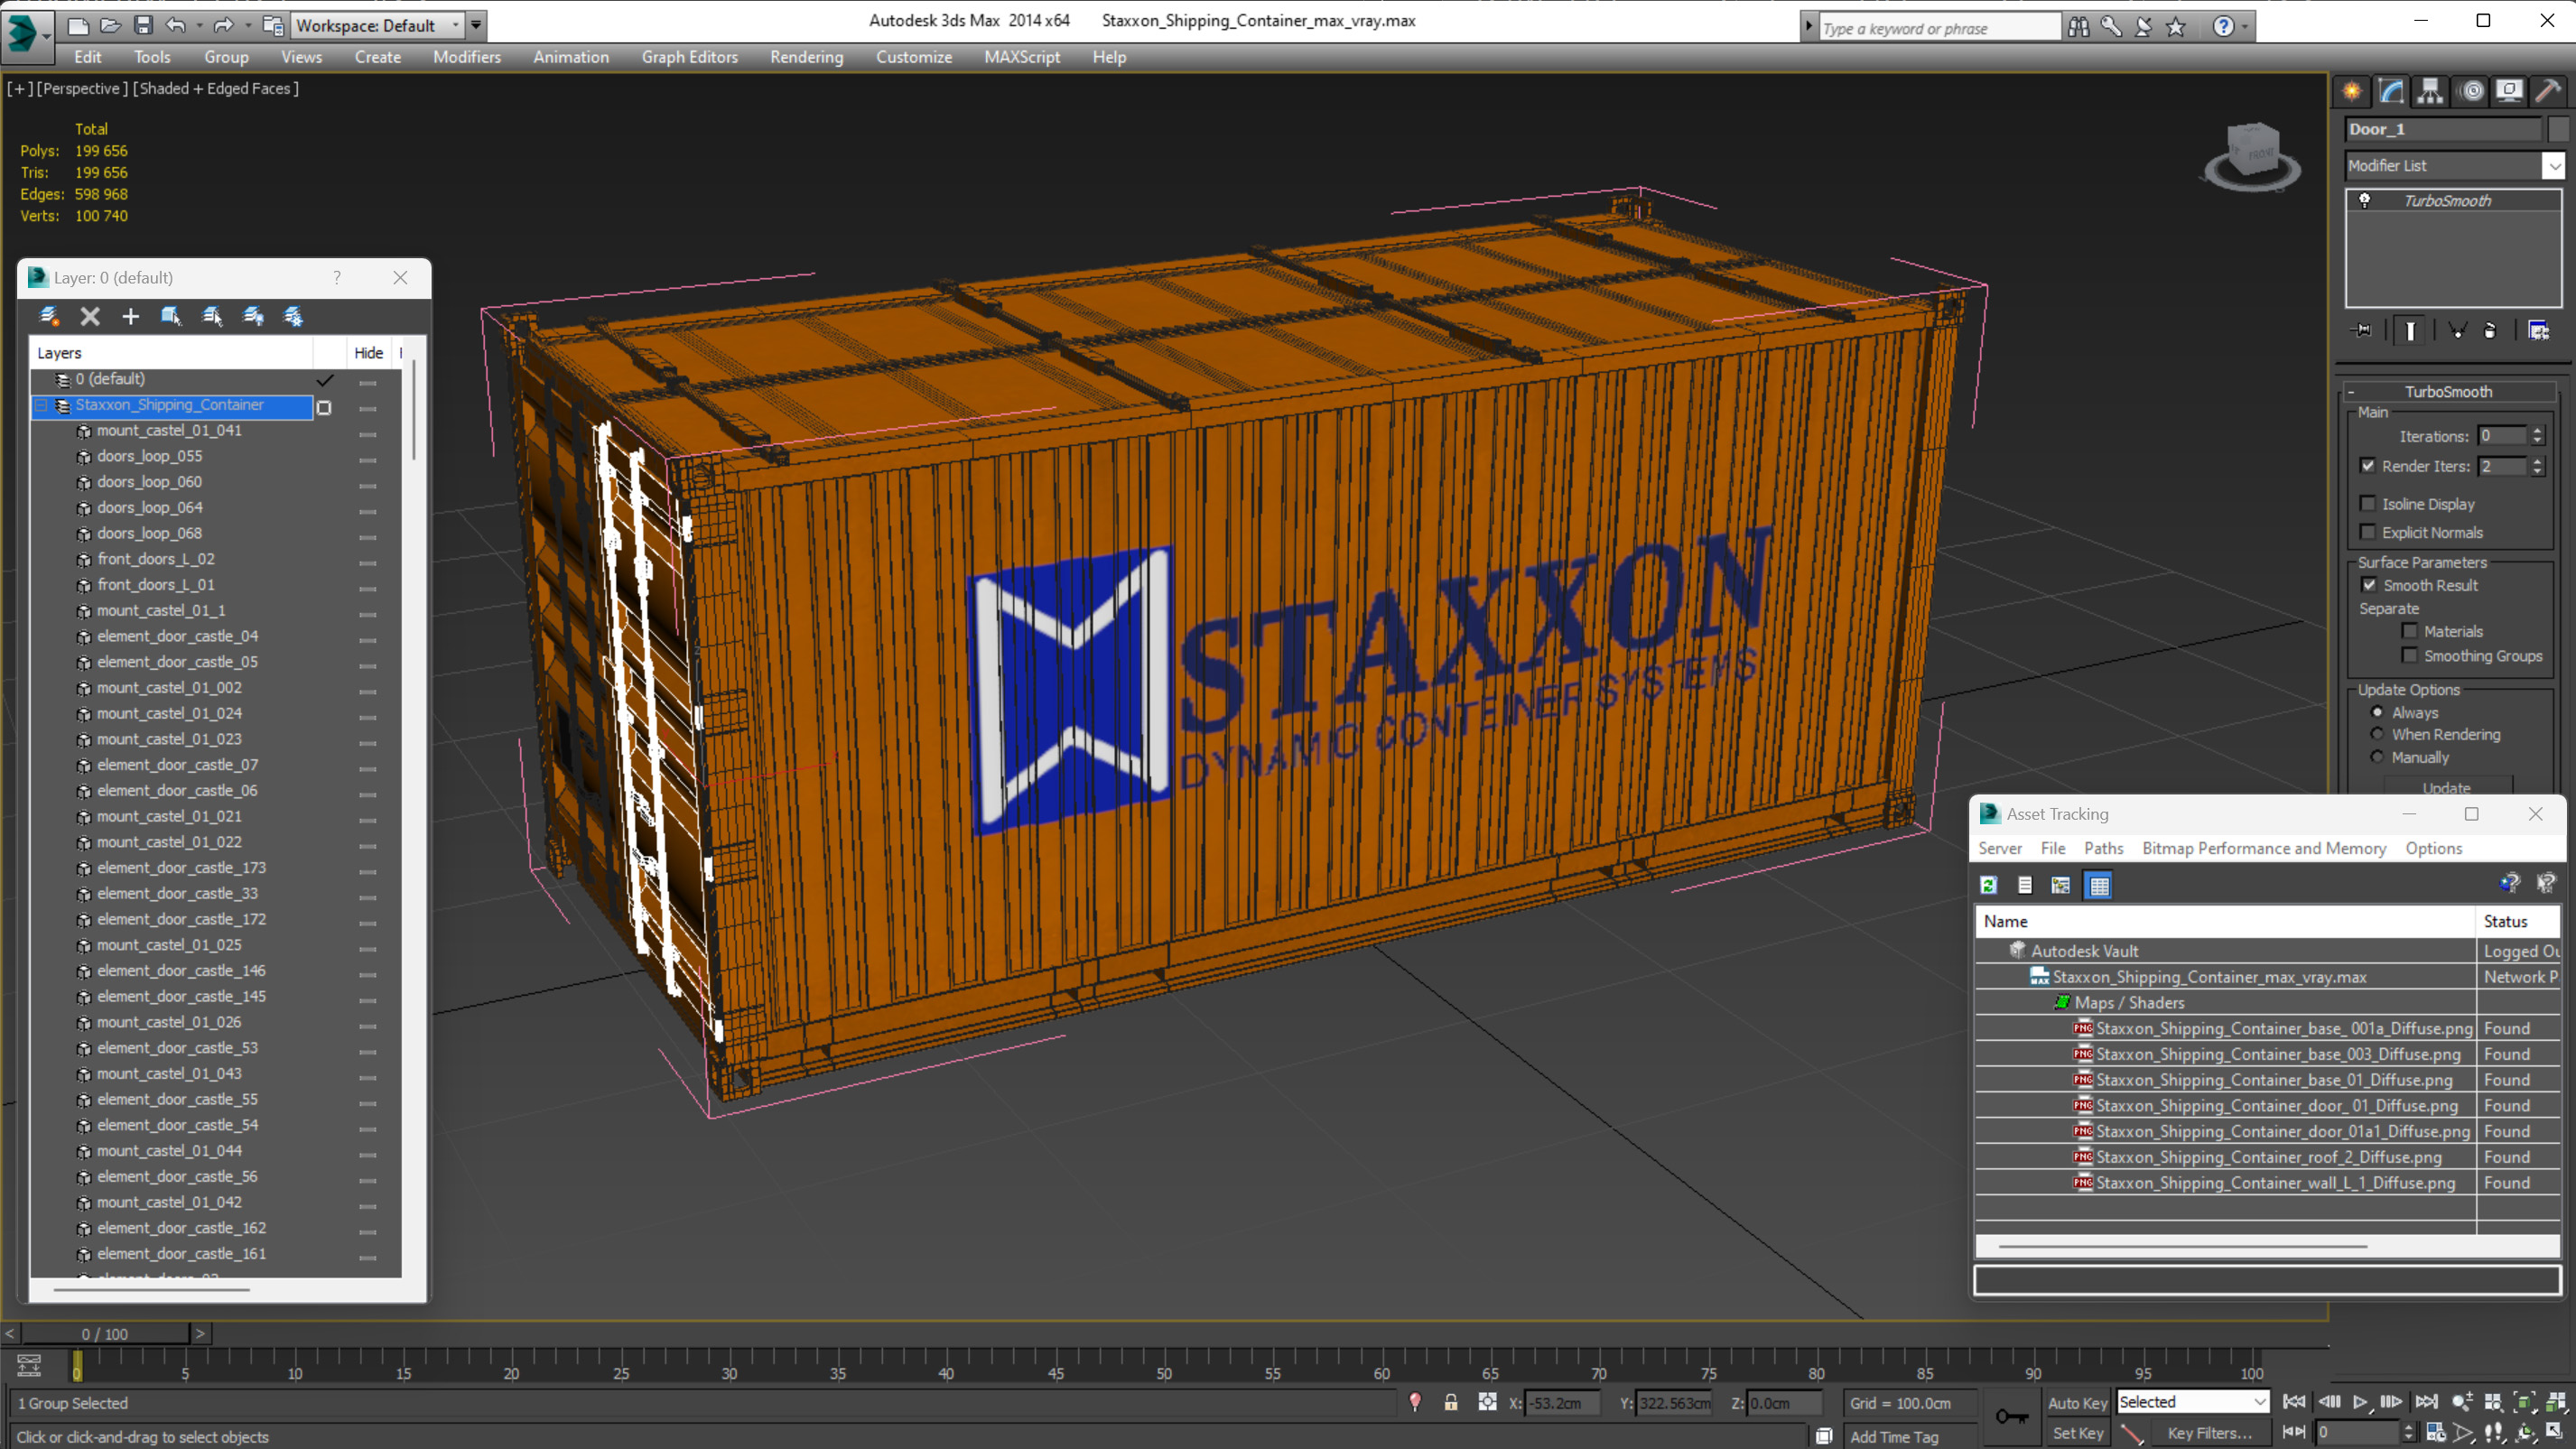Open the Motion command panel tab

point(2471,91)
